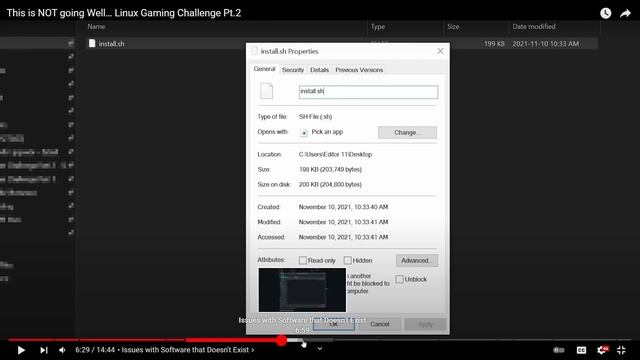The height and width of the screenshot is (360, 640).
Task: Click the 6:29 / 14:44 time display
Action: [95, 350]
